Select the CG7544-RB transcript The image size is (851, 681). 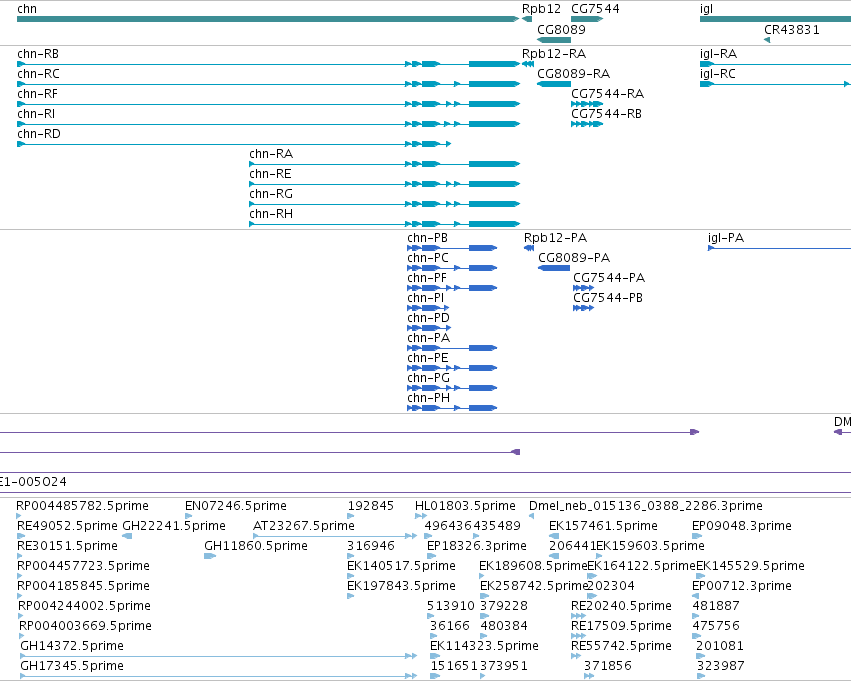pyautogui.click(x=587, y=124)
